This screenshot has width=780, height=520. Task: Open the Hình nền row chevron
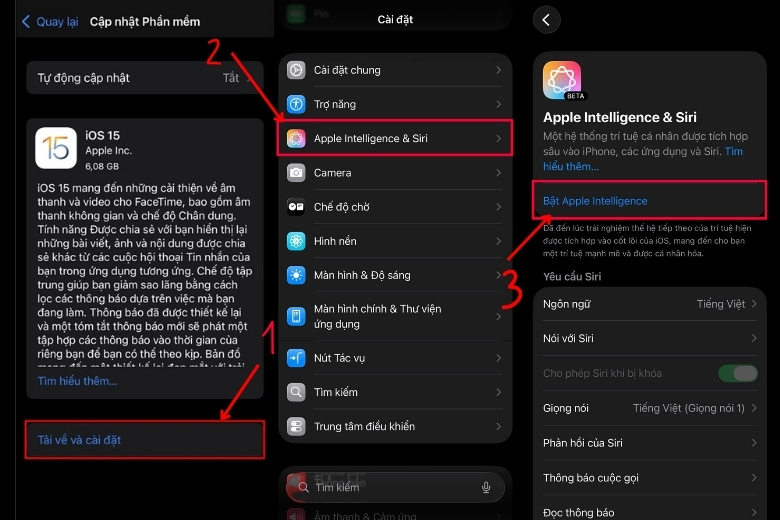[x=498, y=241]
